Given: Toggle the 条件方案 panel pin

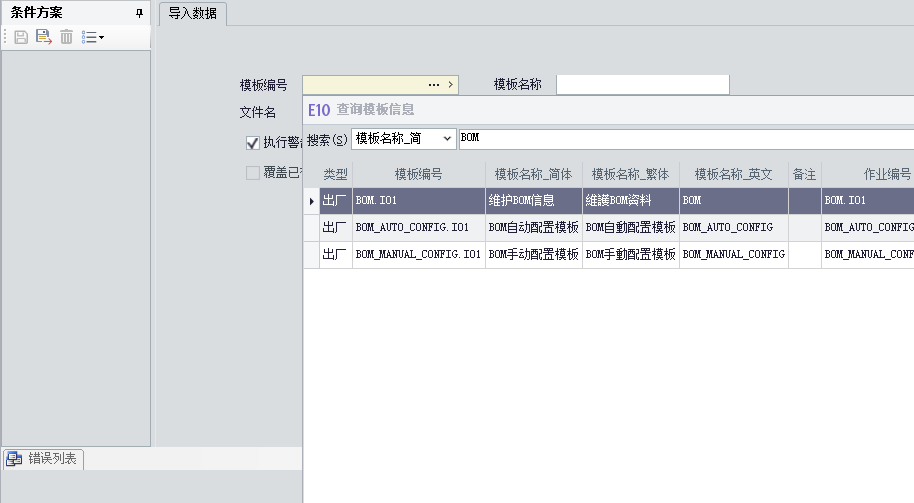Looking at the screenshot, I should (139, 13).
